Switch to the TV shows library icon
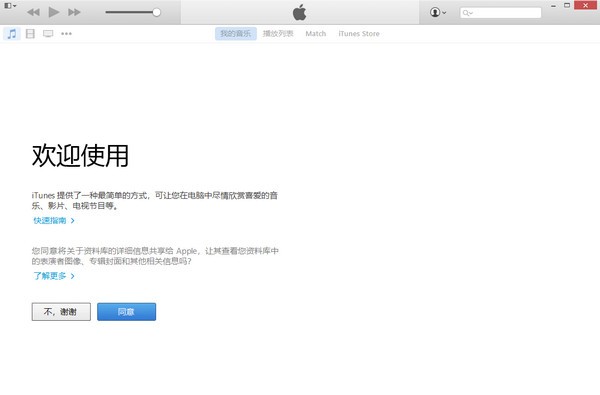Image resolution: width=600 pixels, height=395 pixels. 48,34
